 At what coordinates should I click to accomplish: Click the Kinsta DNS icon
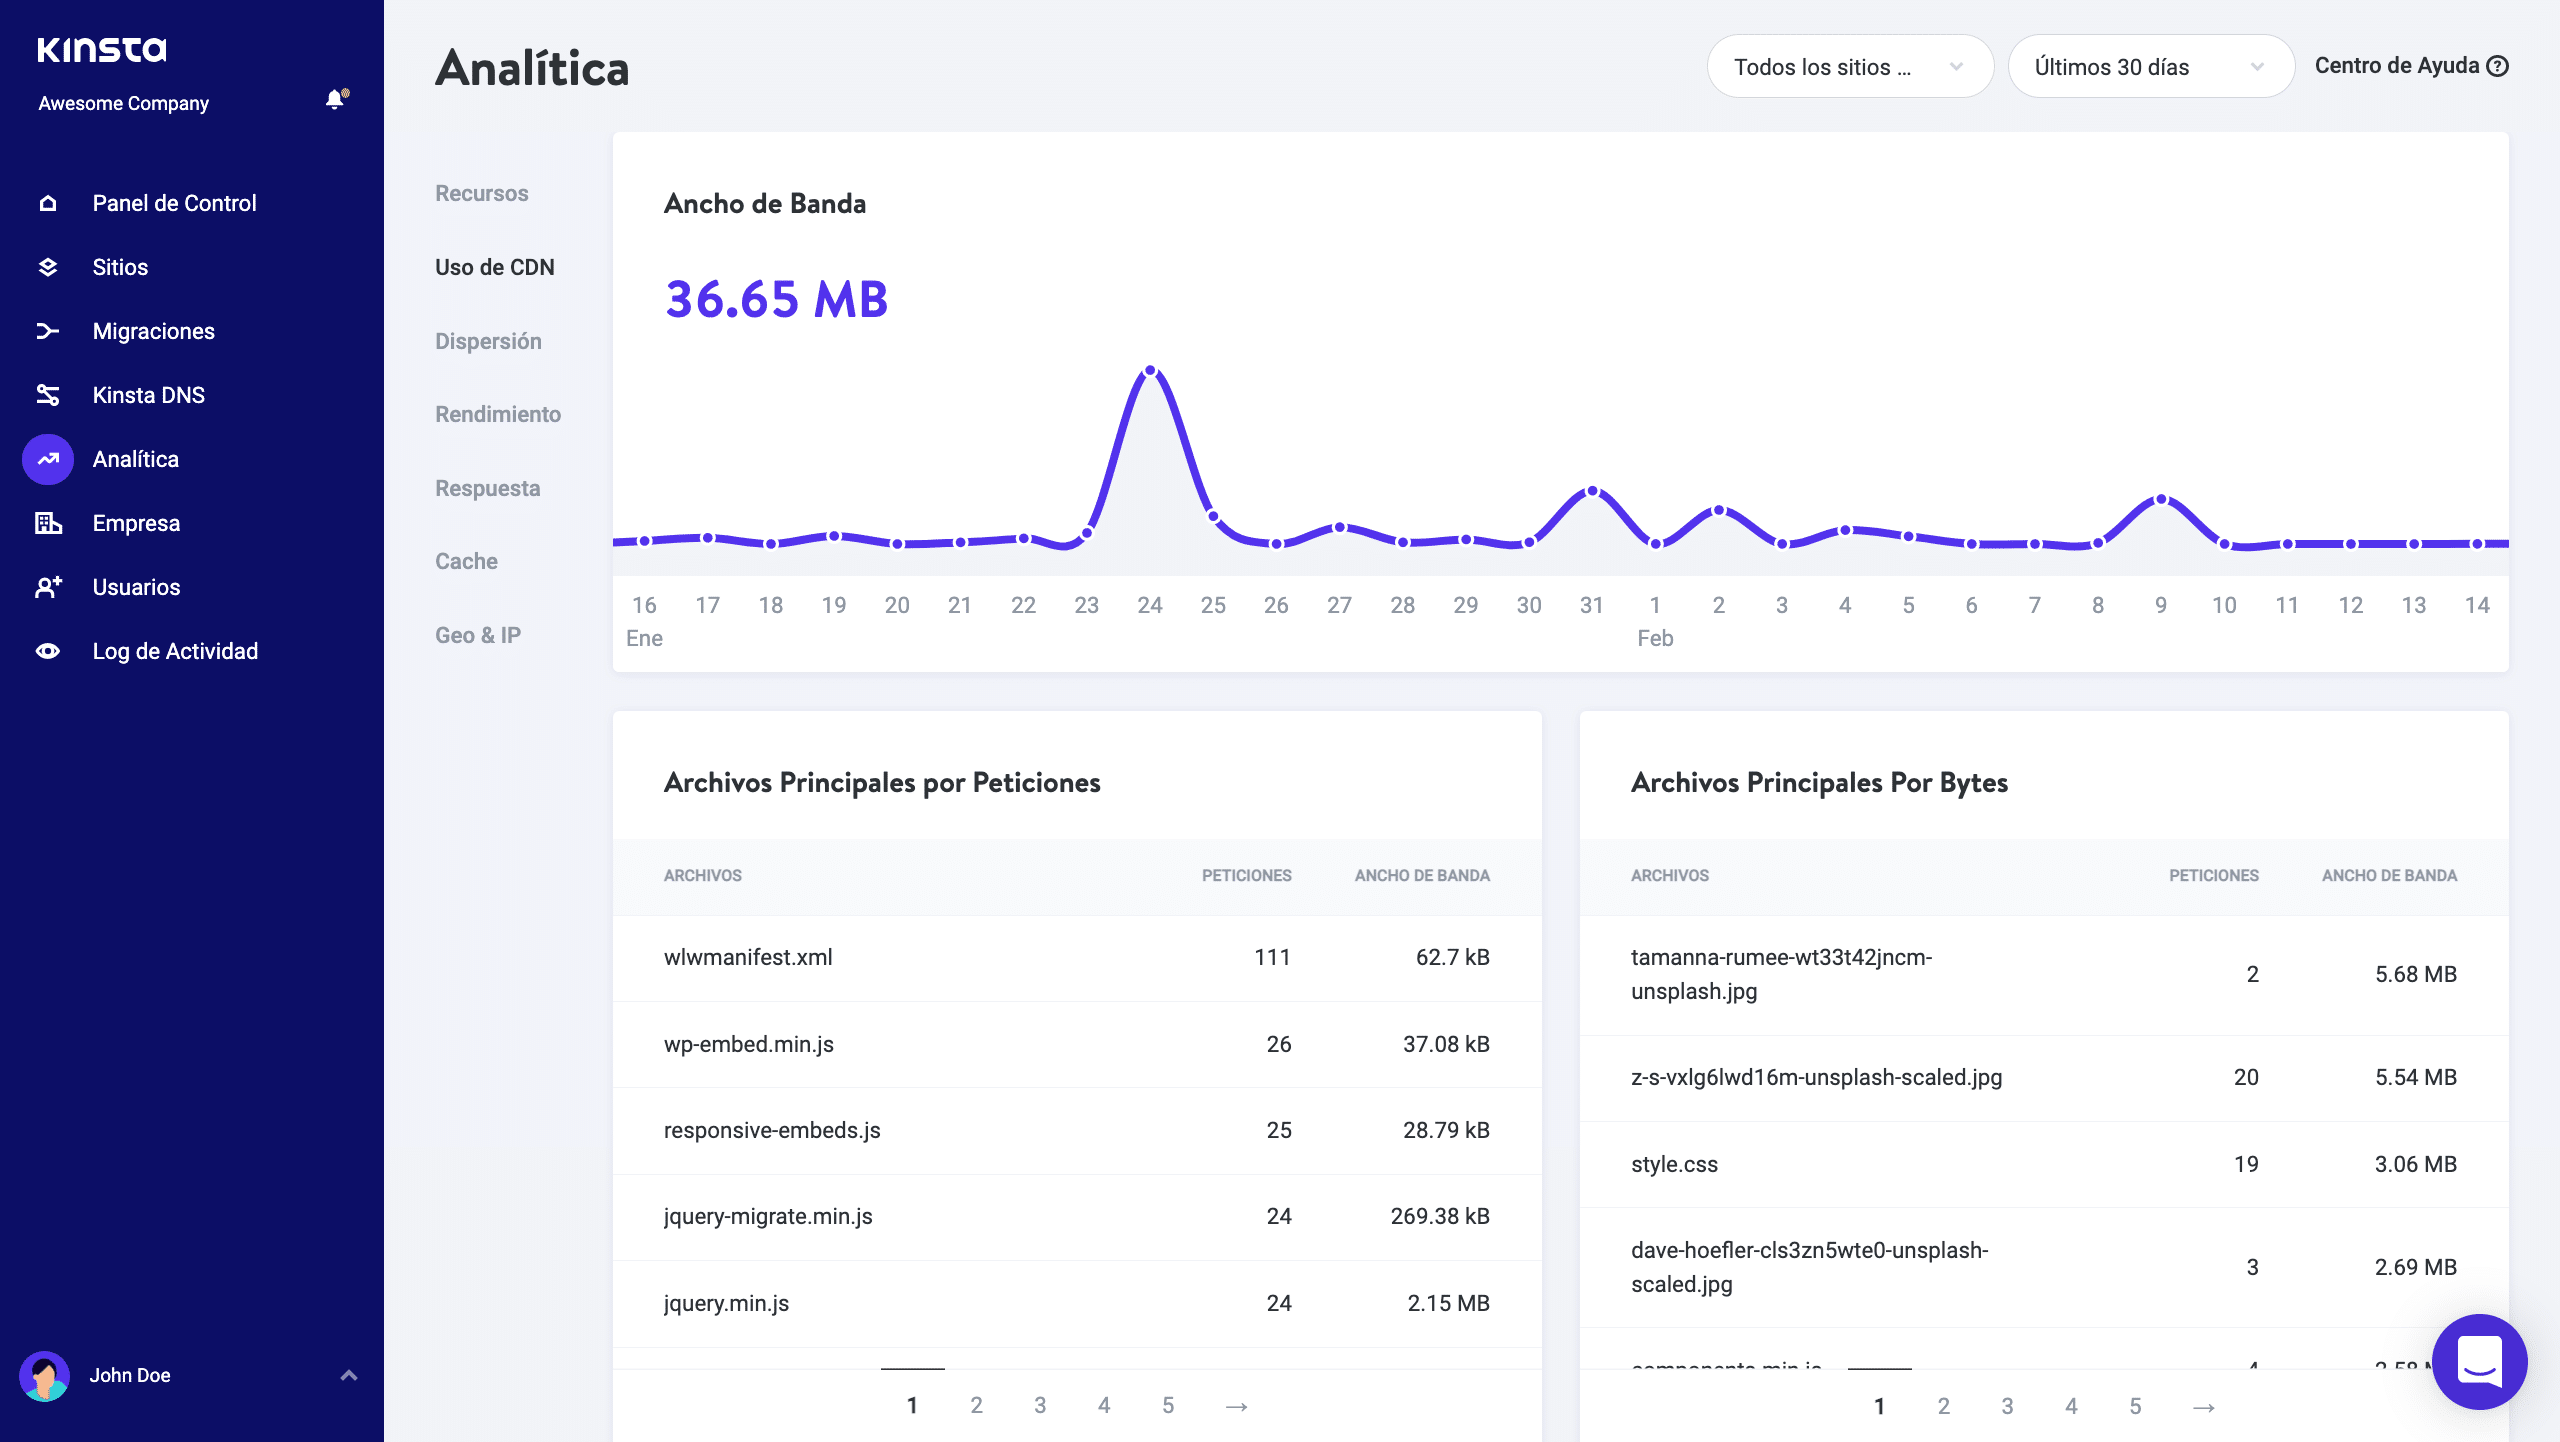click(48, 395)
